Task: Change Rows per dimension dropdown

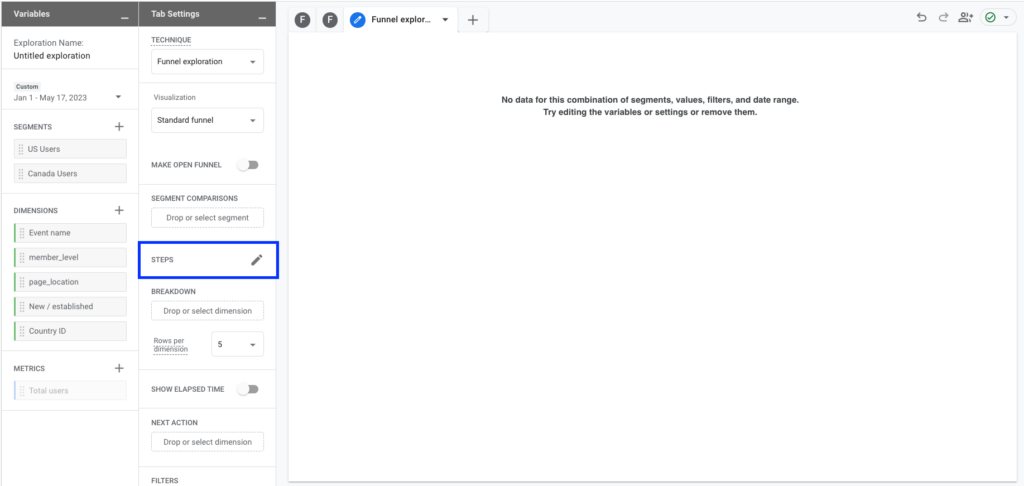Action: [237, 345]
